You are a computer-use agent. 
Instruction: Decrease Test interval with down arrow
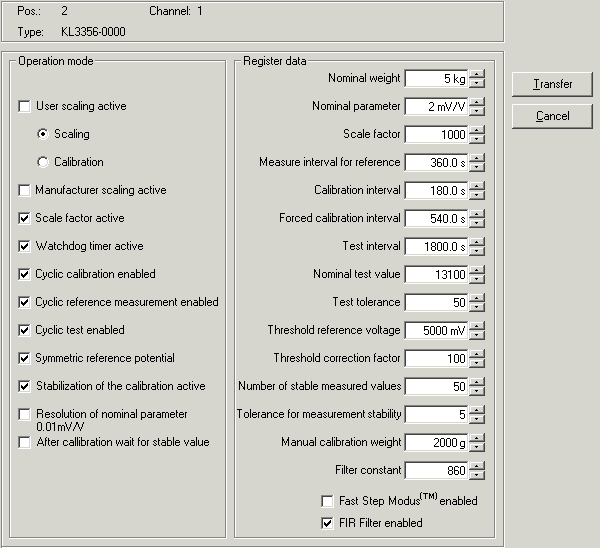click(x=477, y=251)
